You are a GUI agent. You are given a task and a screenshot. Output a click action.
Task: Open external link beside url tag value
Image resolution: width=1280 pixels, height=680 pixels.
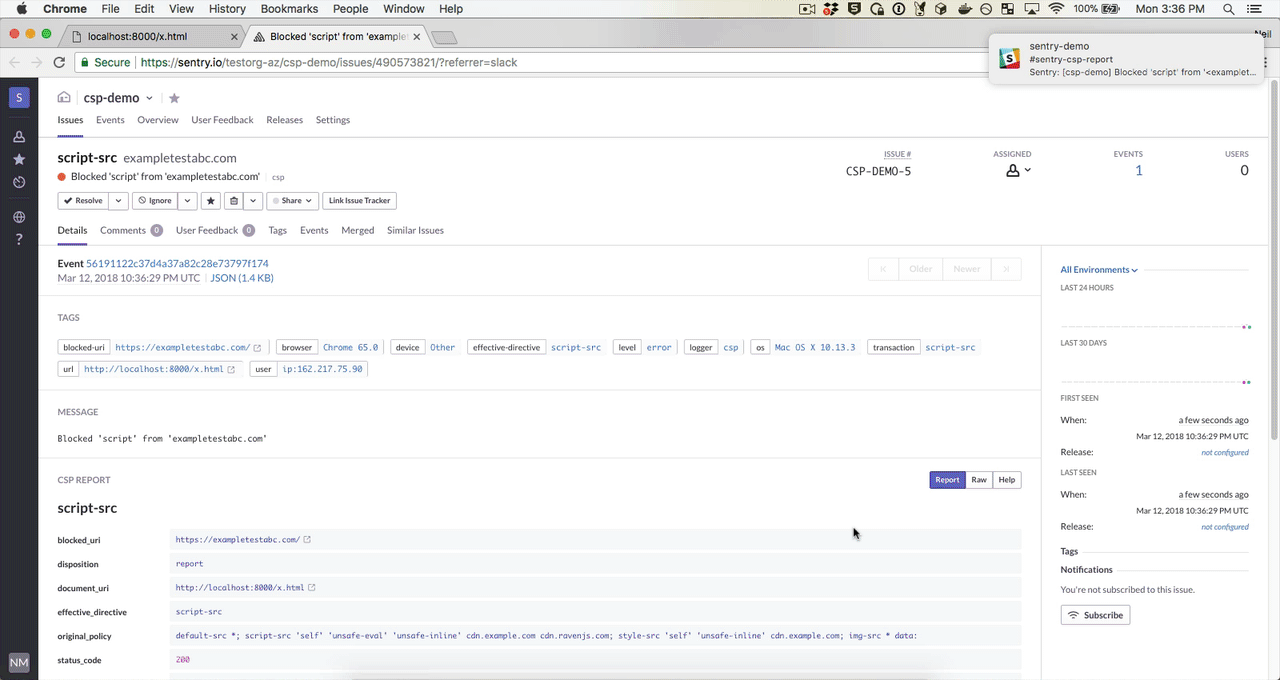click(231, 370)
